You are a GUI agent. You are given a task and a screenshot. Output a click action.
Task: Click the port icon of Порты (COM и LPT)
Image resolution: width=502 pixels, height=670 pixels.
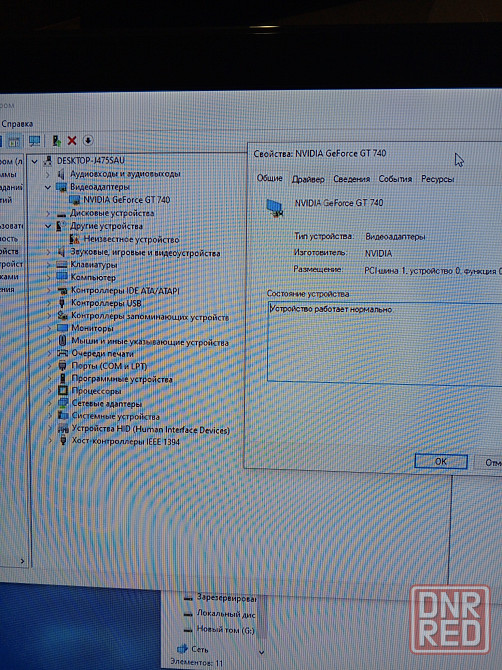click(x=63, y=366)
